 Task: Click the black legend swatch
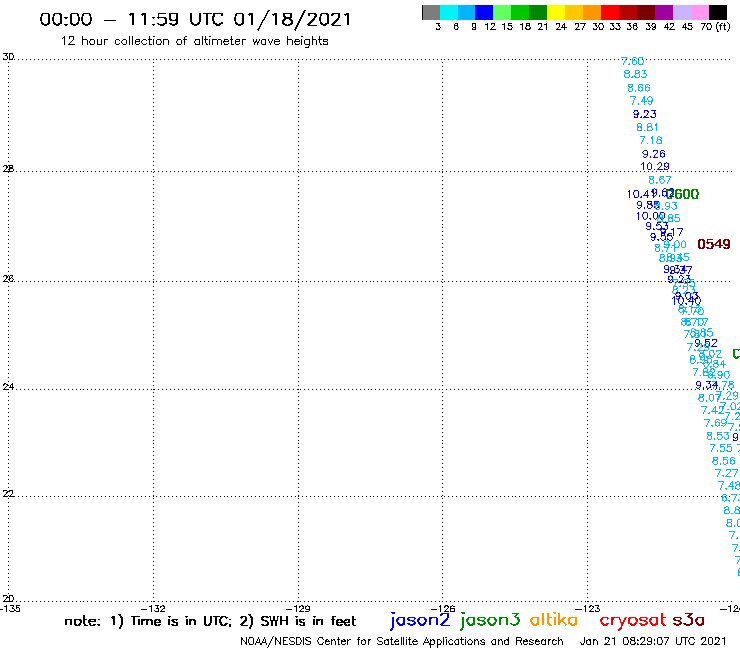(718, 12)
